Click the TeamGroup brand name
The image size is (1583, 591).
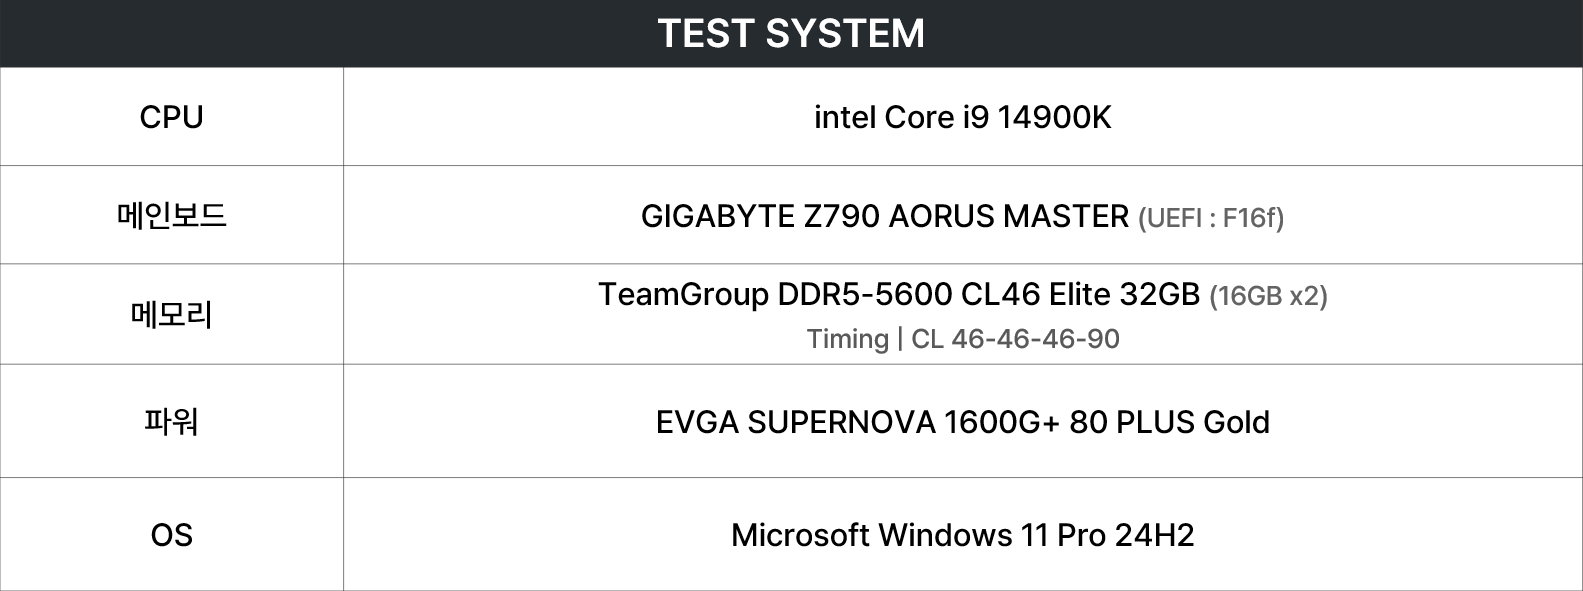(683, 295)
